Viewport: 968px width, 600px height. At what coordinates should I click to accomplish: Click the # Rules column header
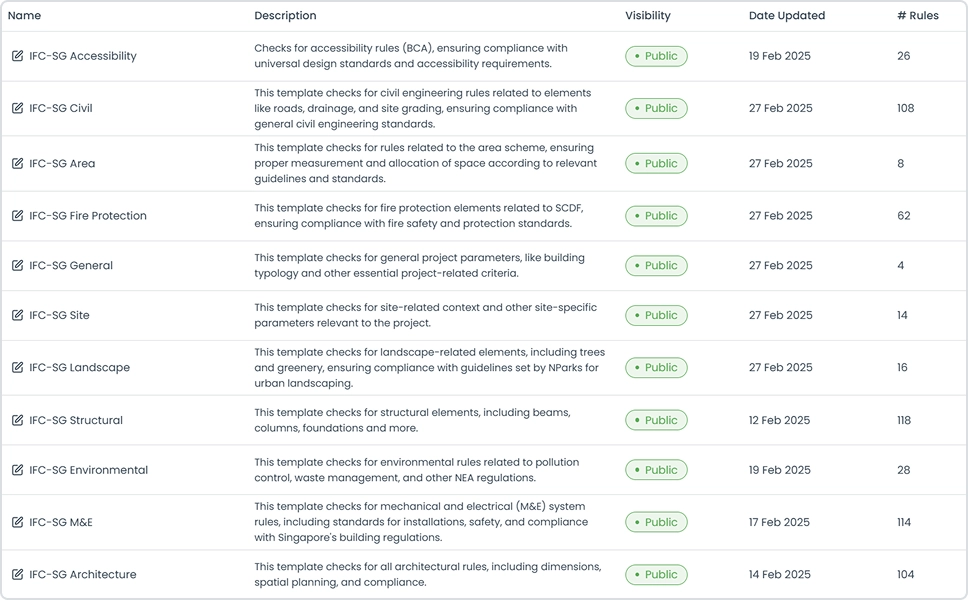(917, 16)
